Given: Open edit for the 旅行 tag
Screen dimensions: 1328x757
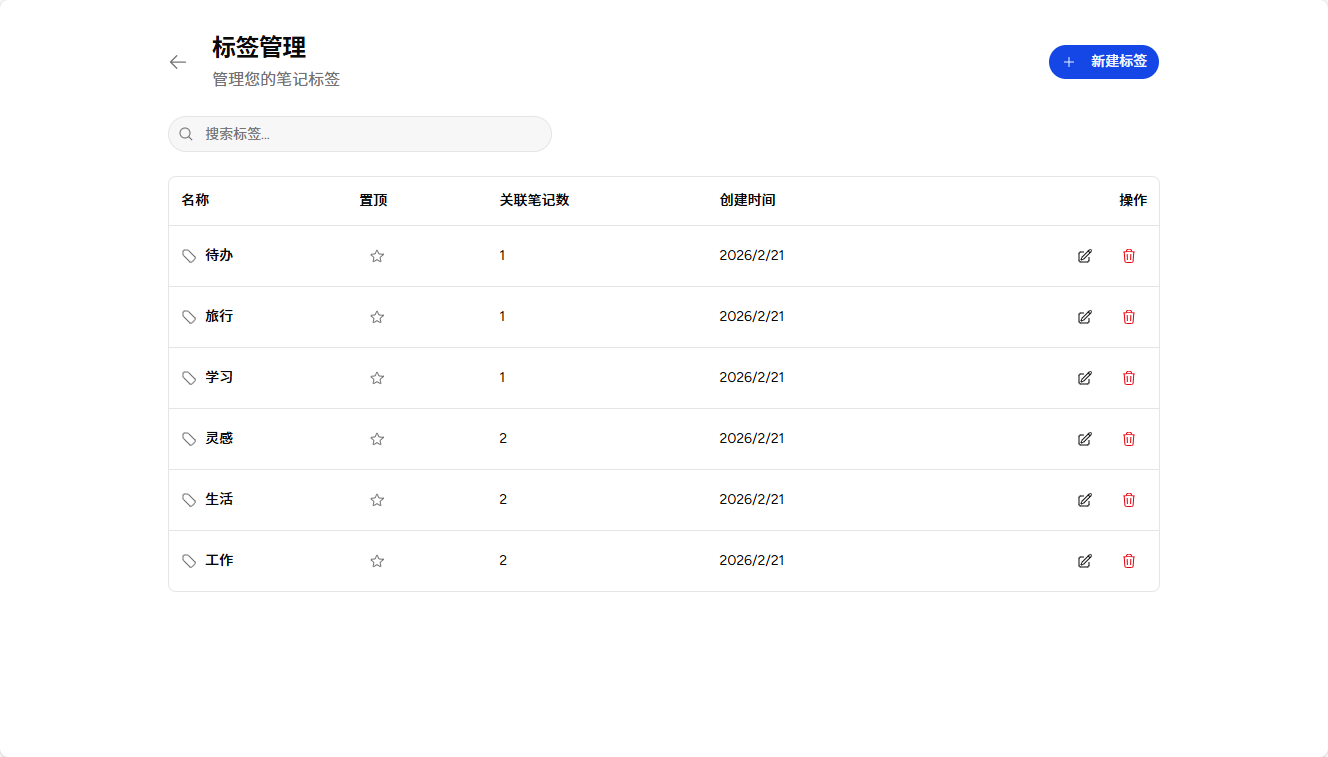Looking at the screenshot, I should pos(1085,317).
